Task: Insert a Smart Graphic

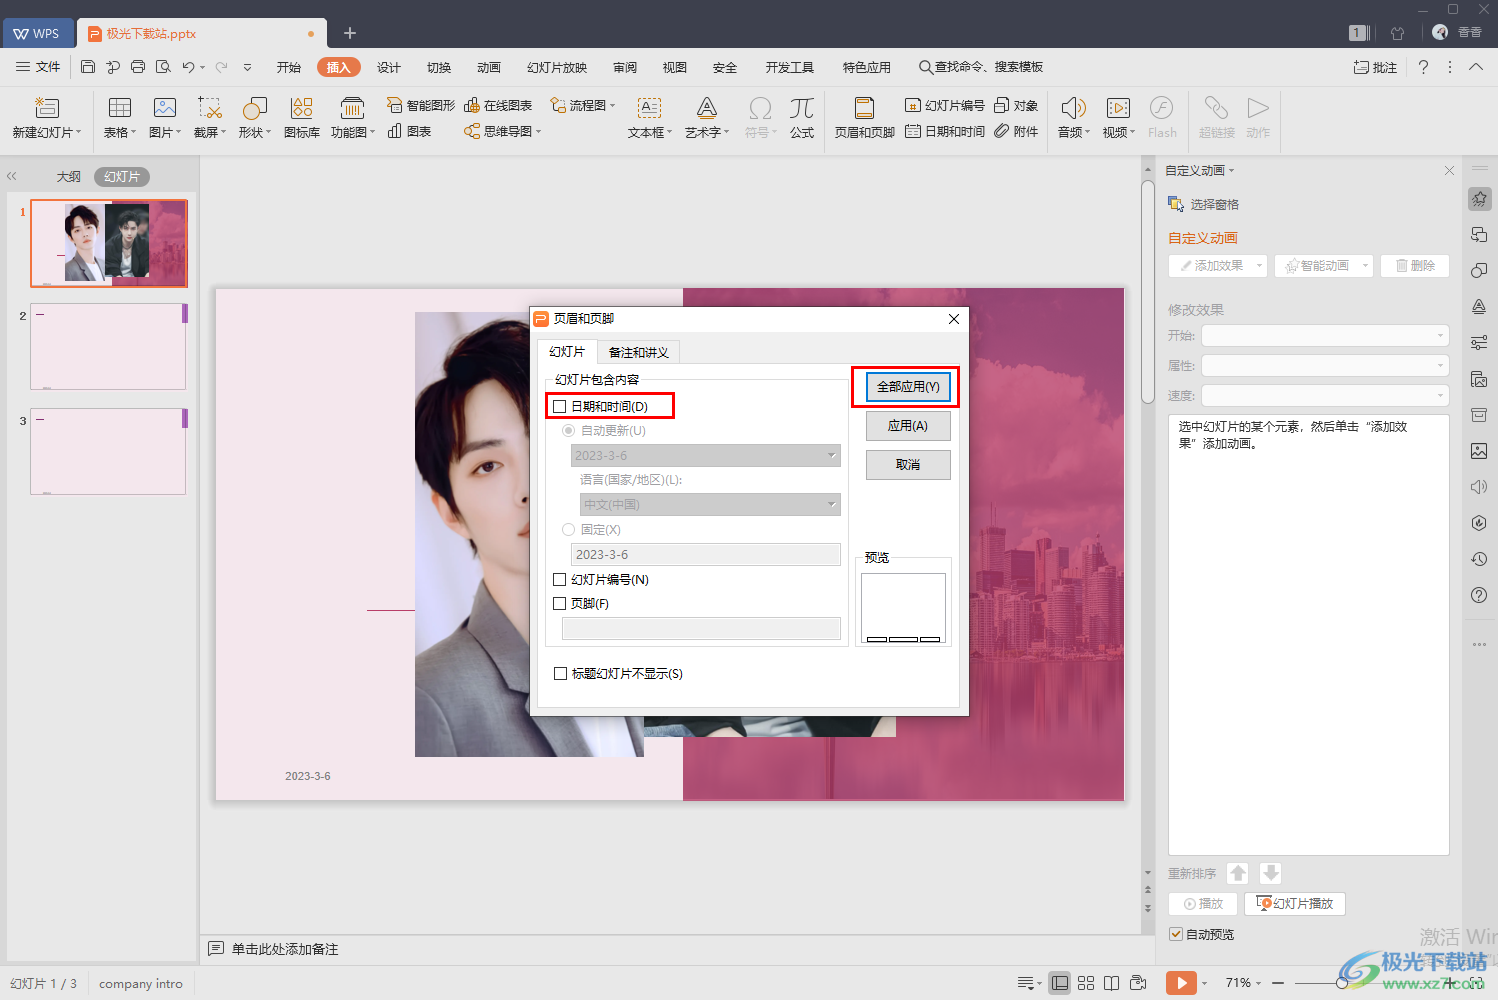Action: pos(421,105)
